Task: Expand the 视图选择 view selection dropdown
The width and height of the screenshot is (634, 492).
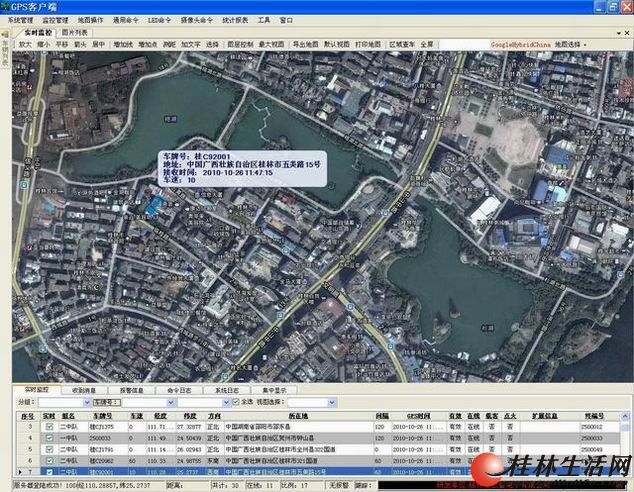Action: click(x=332, y=402)
